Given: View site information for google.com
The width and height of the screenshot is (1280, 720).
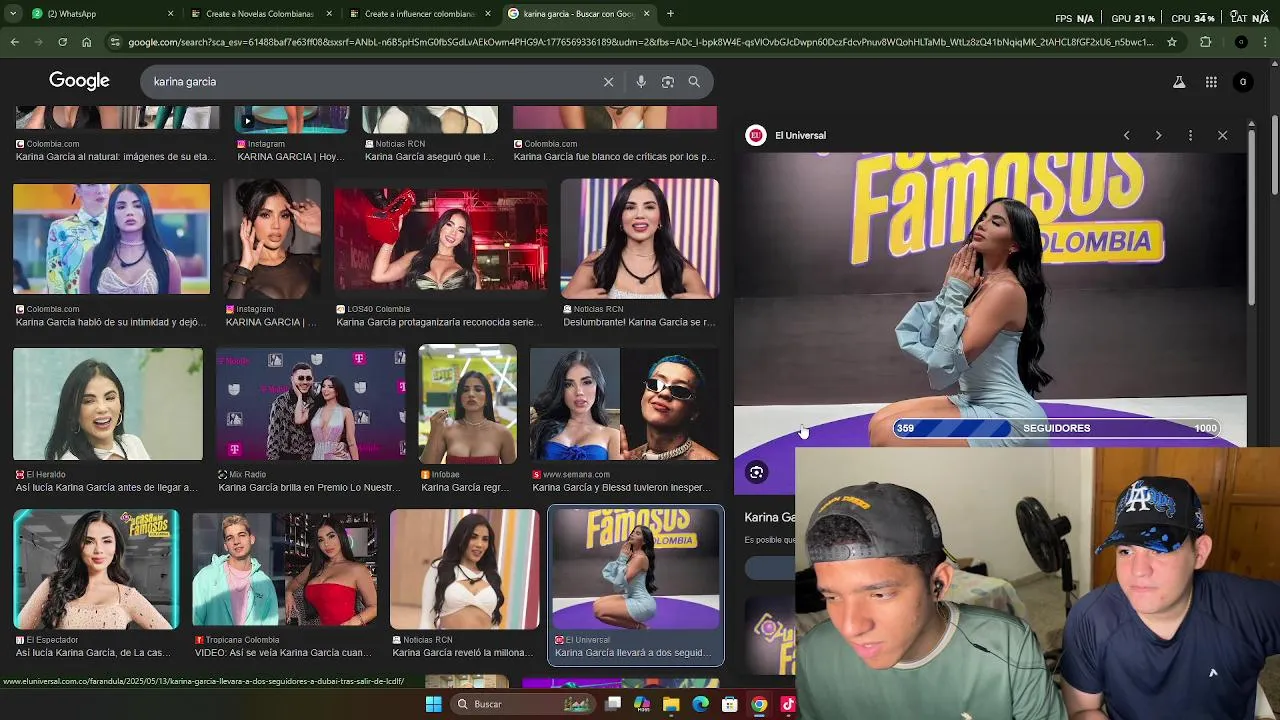Looking at the screenshot, I should (x=116, y=42).
